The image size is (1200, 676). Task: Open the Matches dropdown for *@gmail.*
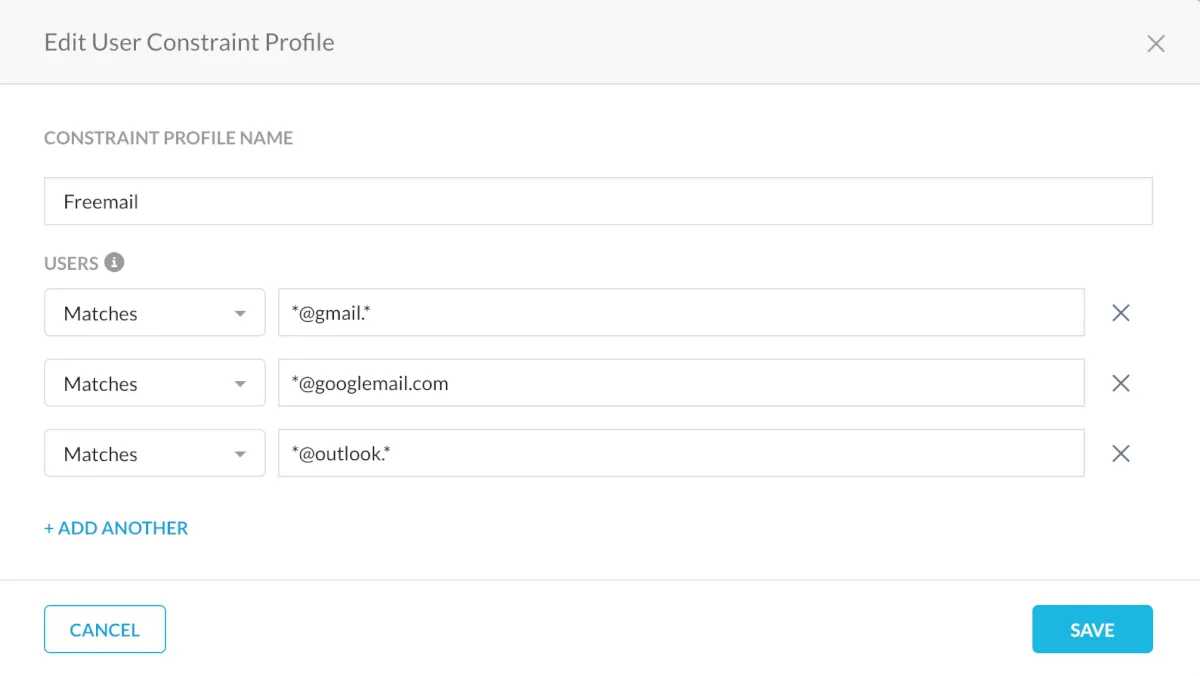(154, 313)
